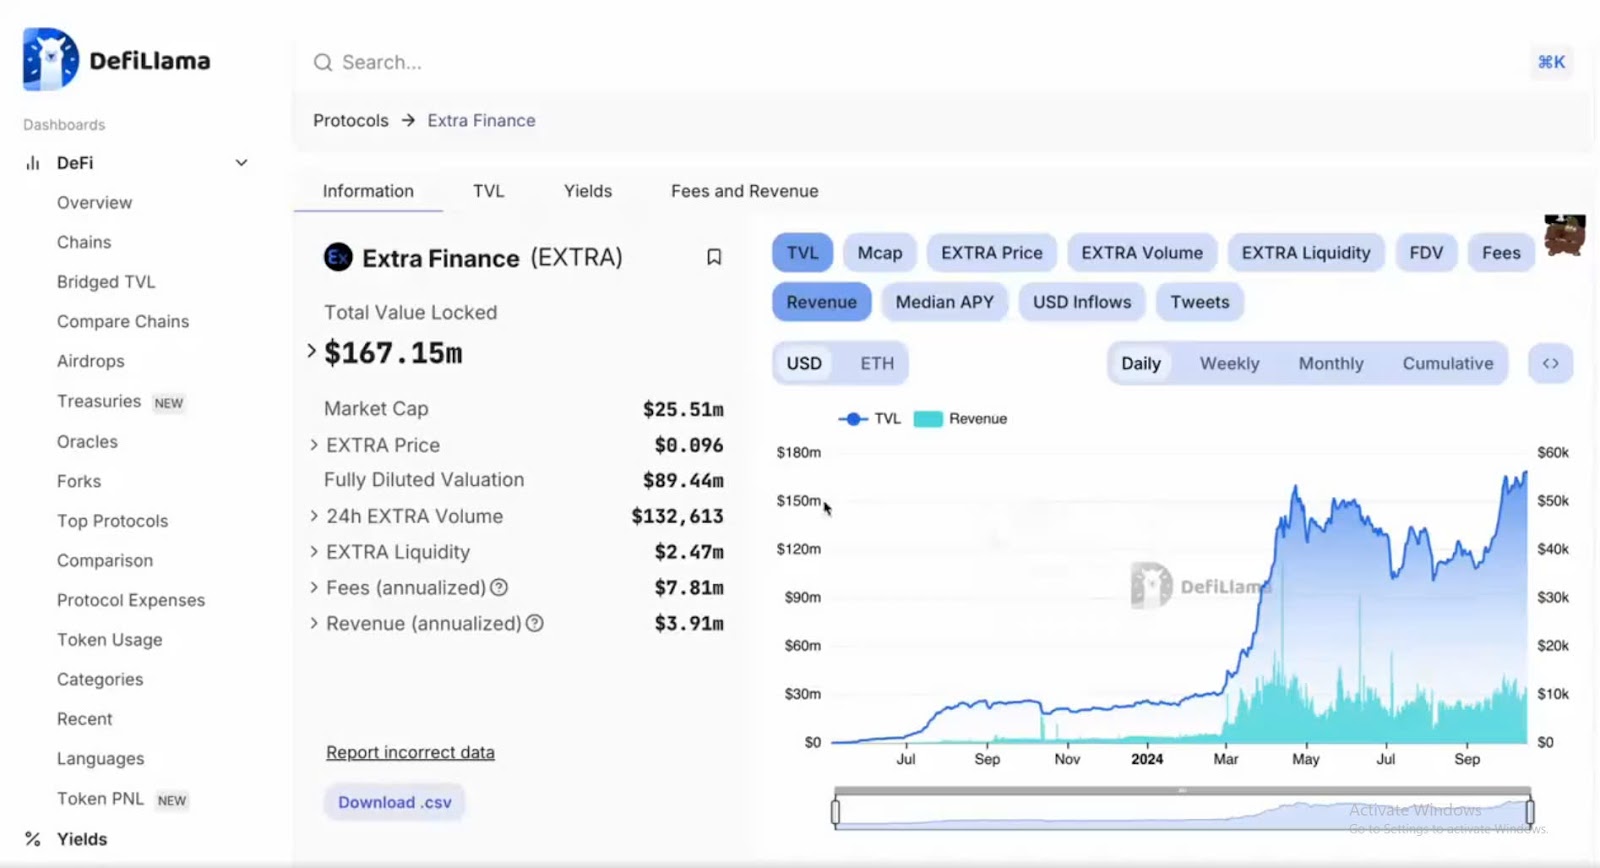Toggle the Tweets chart metric

click(x=1200, y=302)
